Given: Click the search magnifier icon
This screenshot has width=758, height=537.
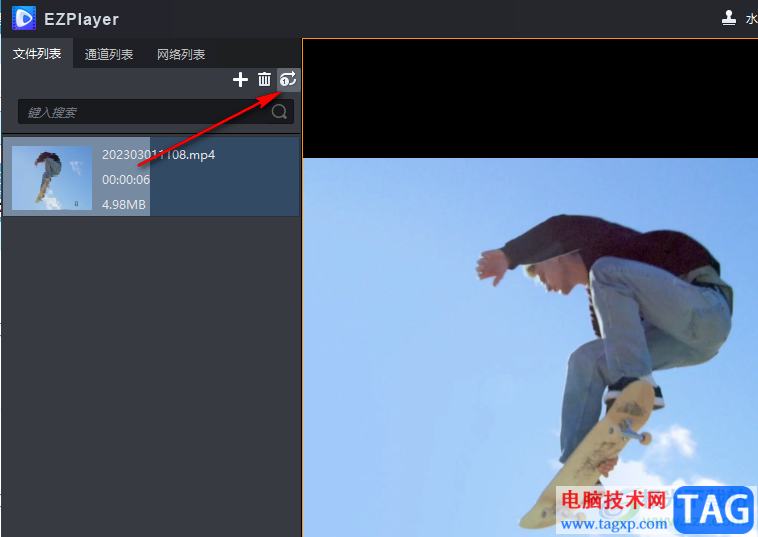Looking at the screenshot, I should [x=279, y=112].
